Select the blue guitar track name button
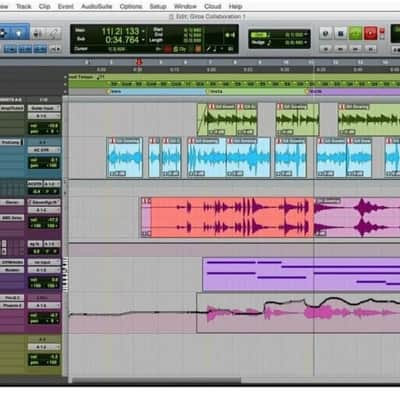Screen dimensions: 400x400 click(x=11, y=142)
